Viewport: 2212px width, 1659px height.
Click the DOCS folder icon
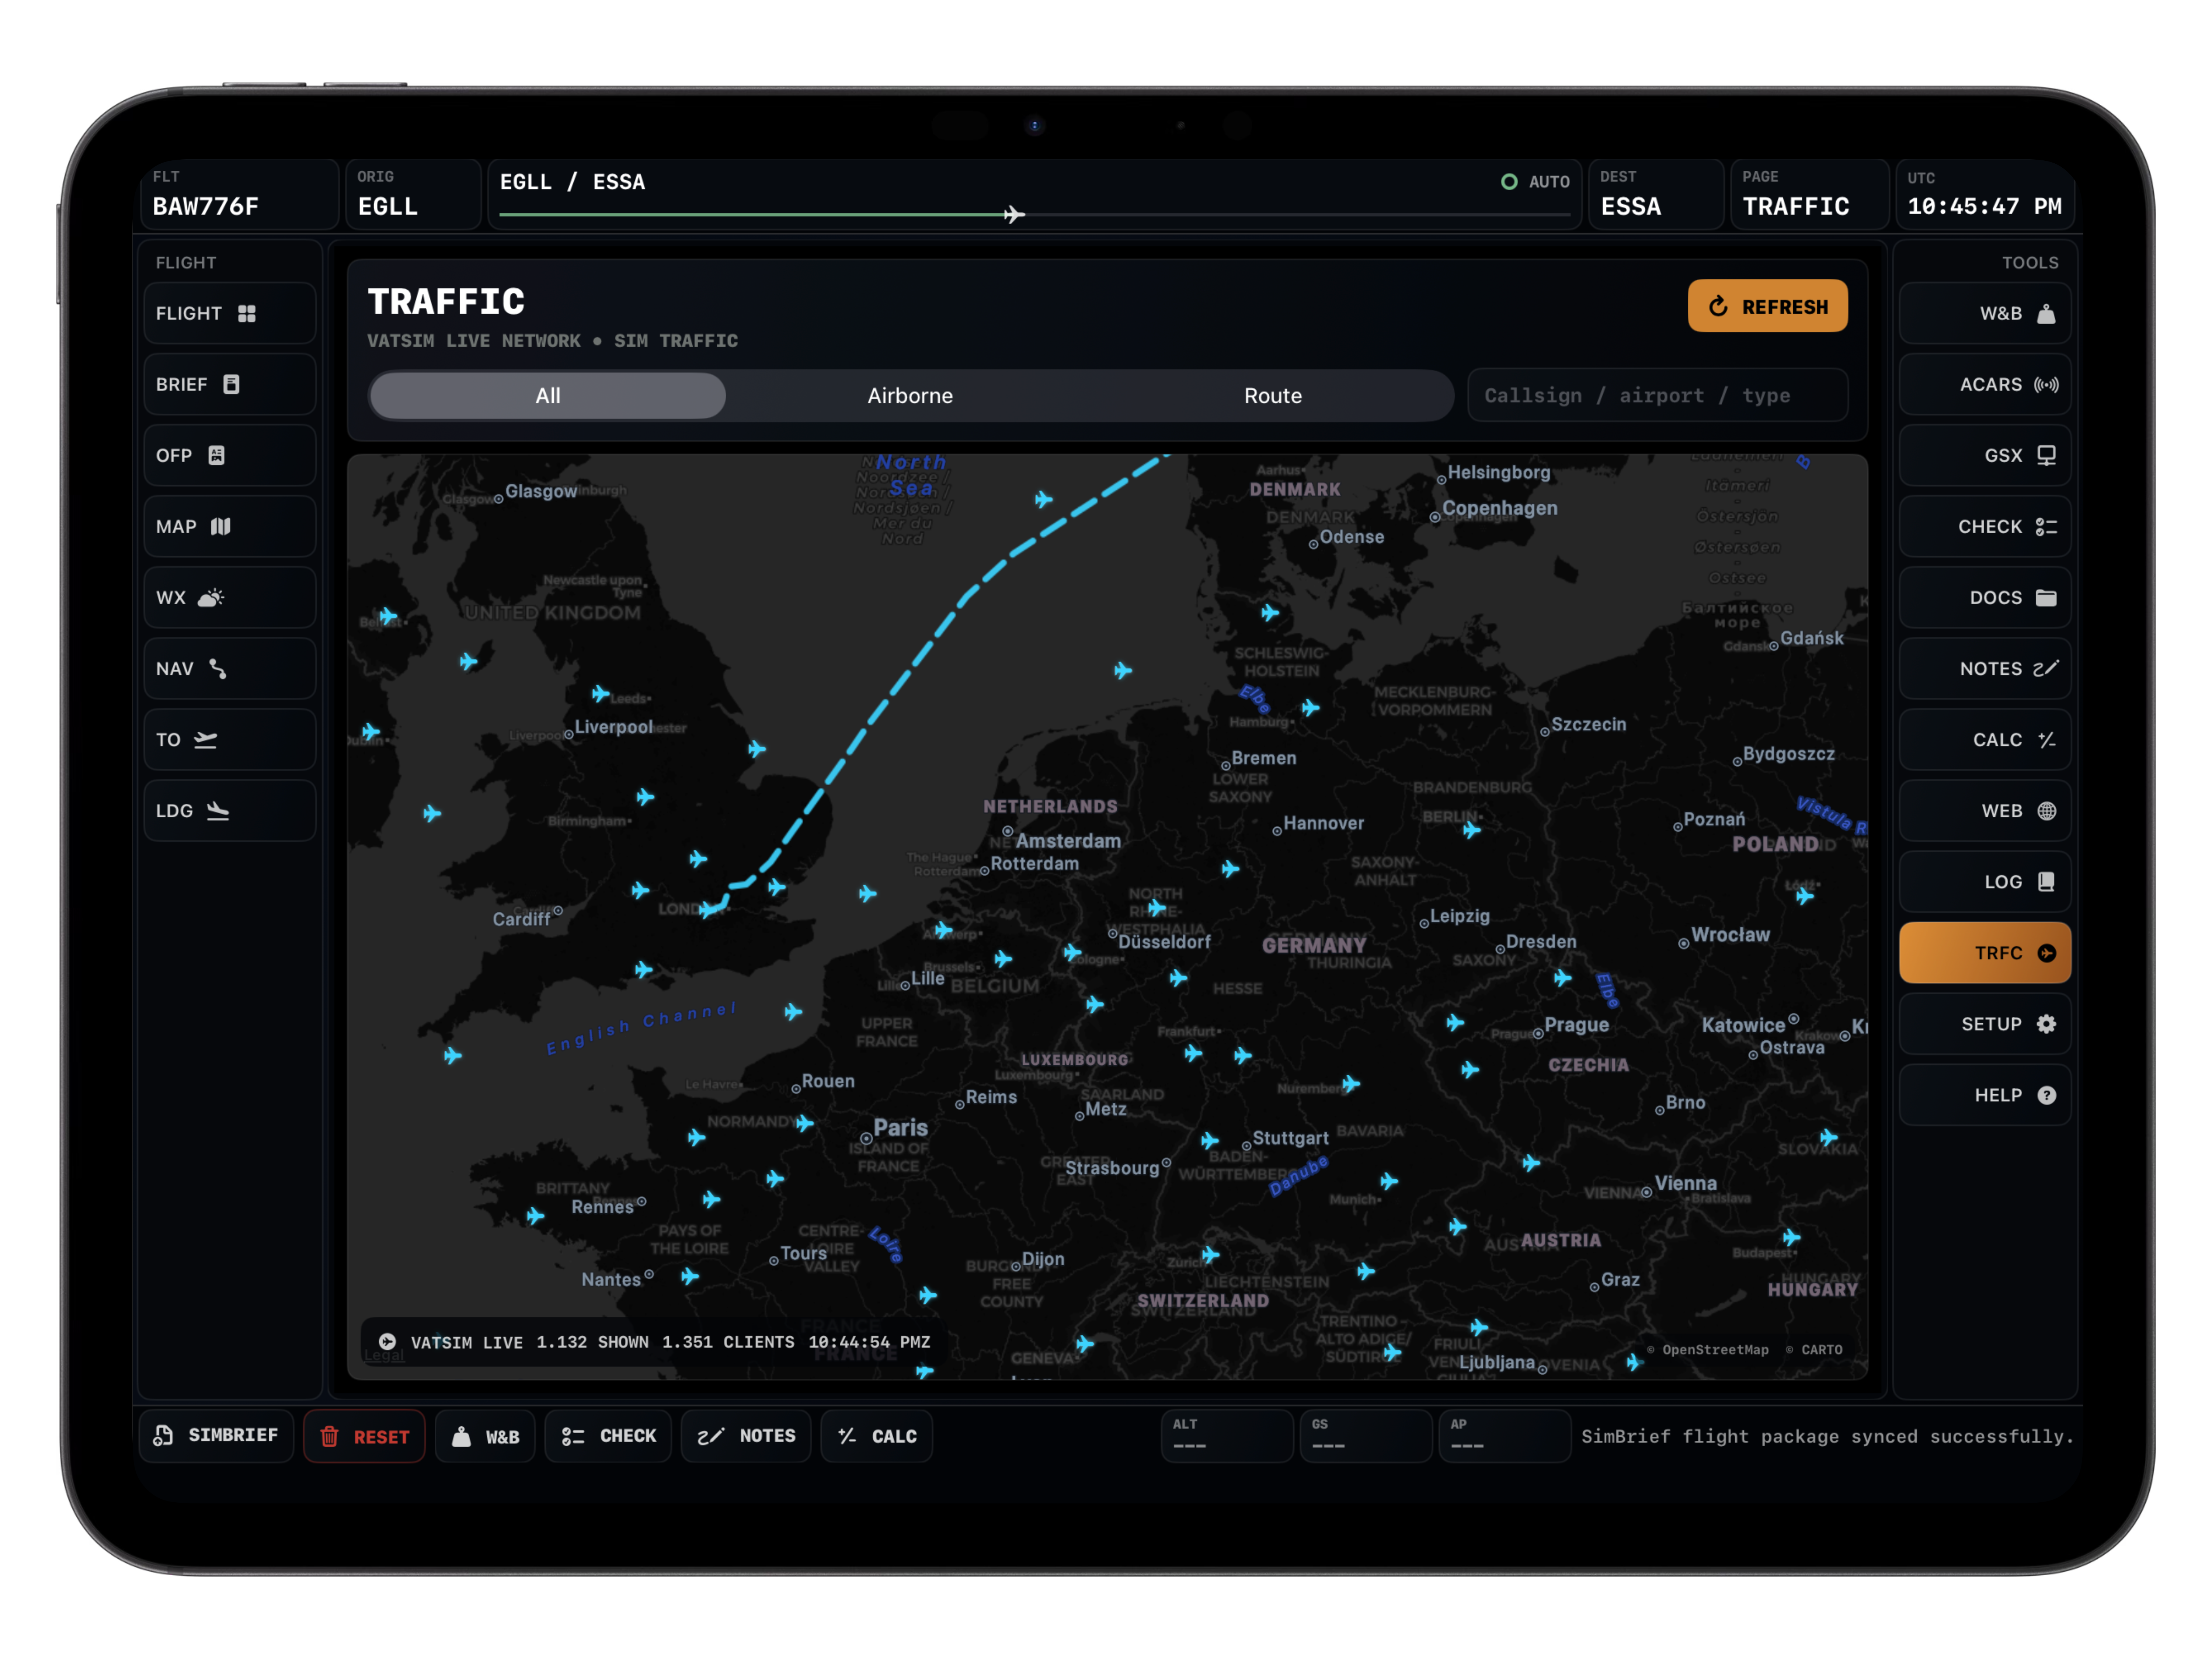click(x=2047, y=598)
